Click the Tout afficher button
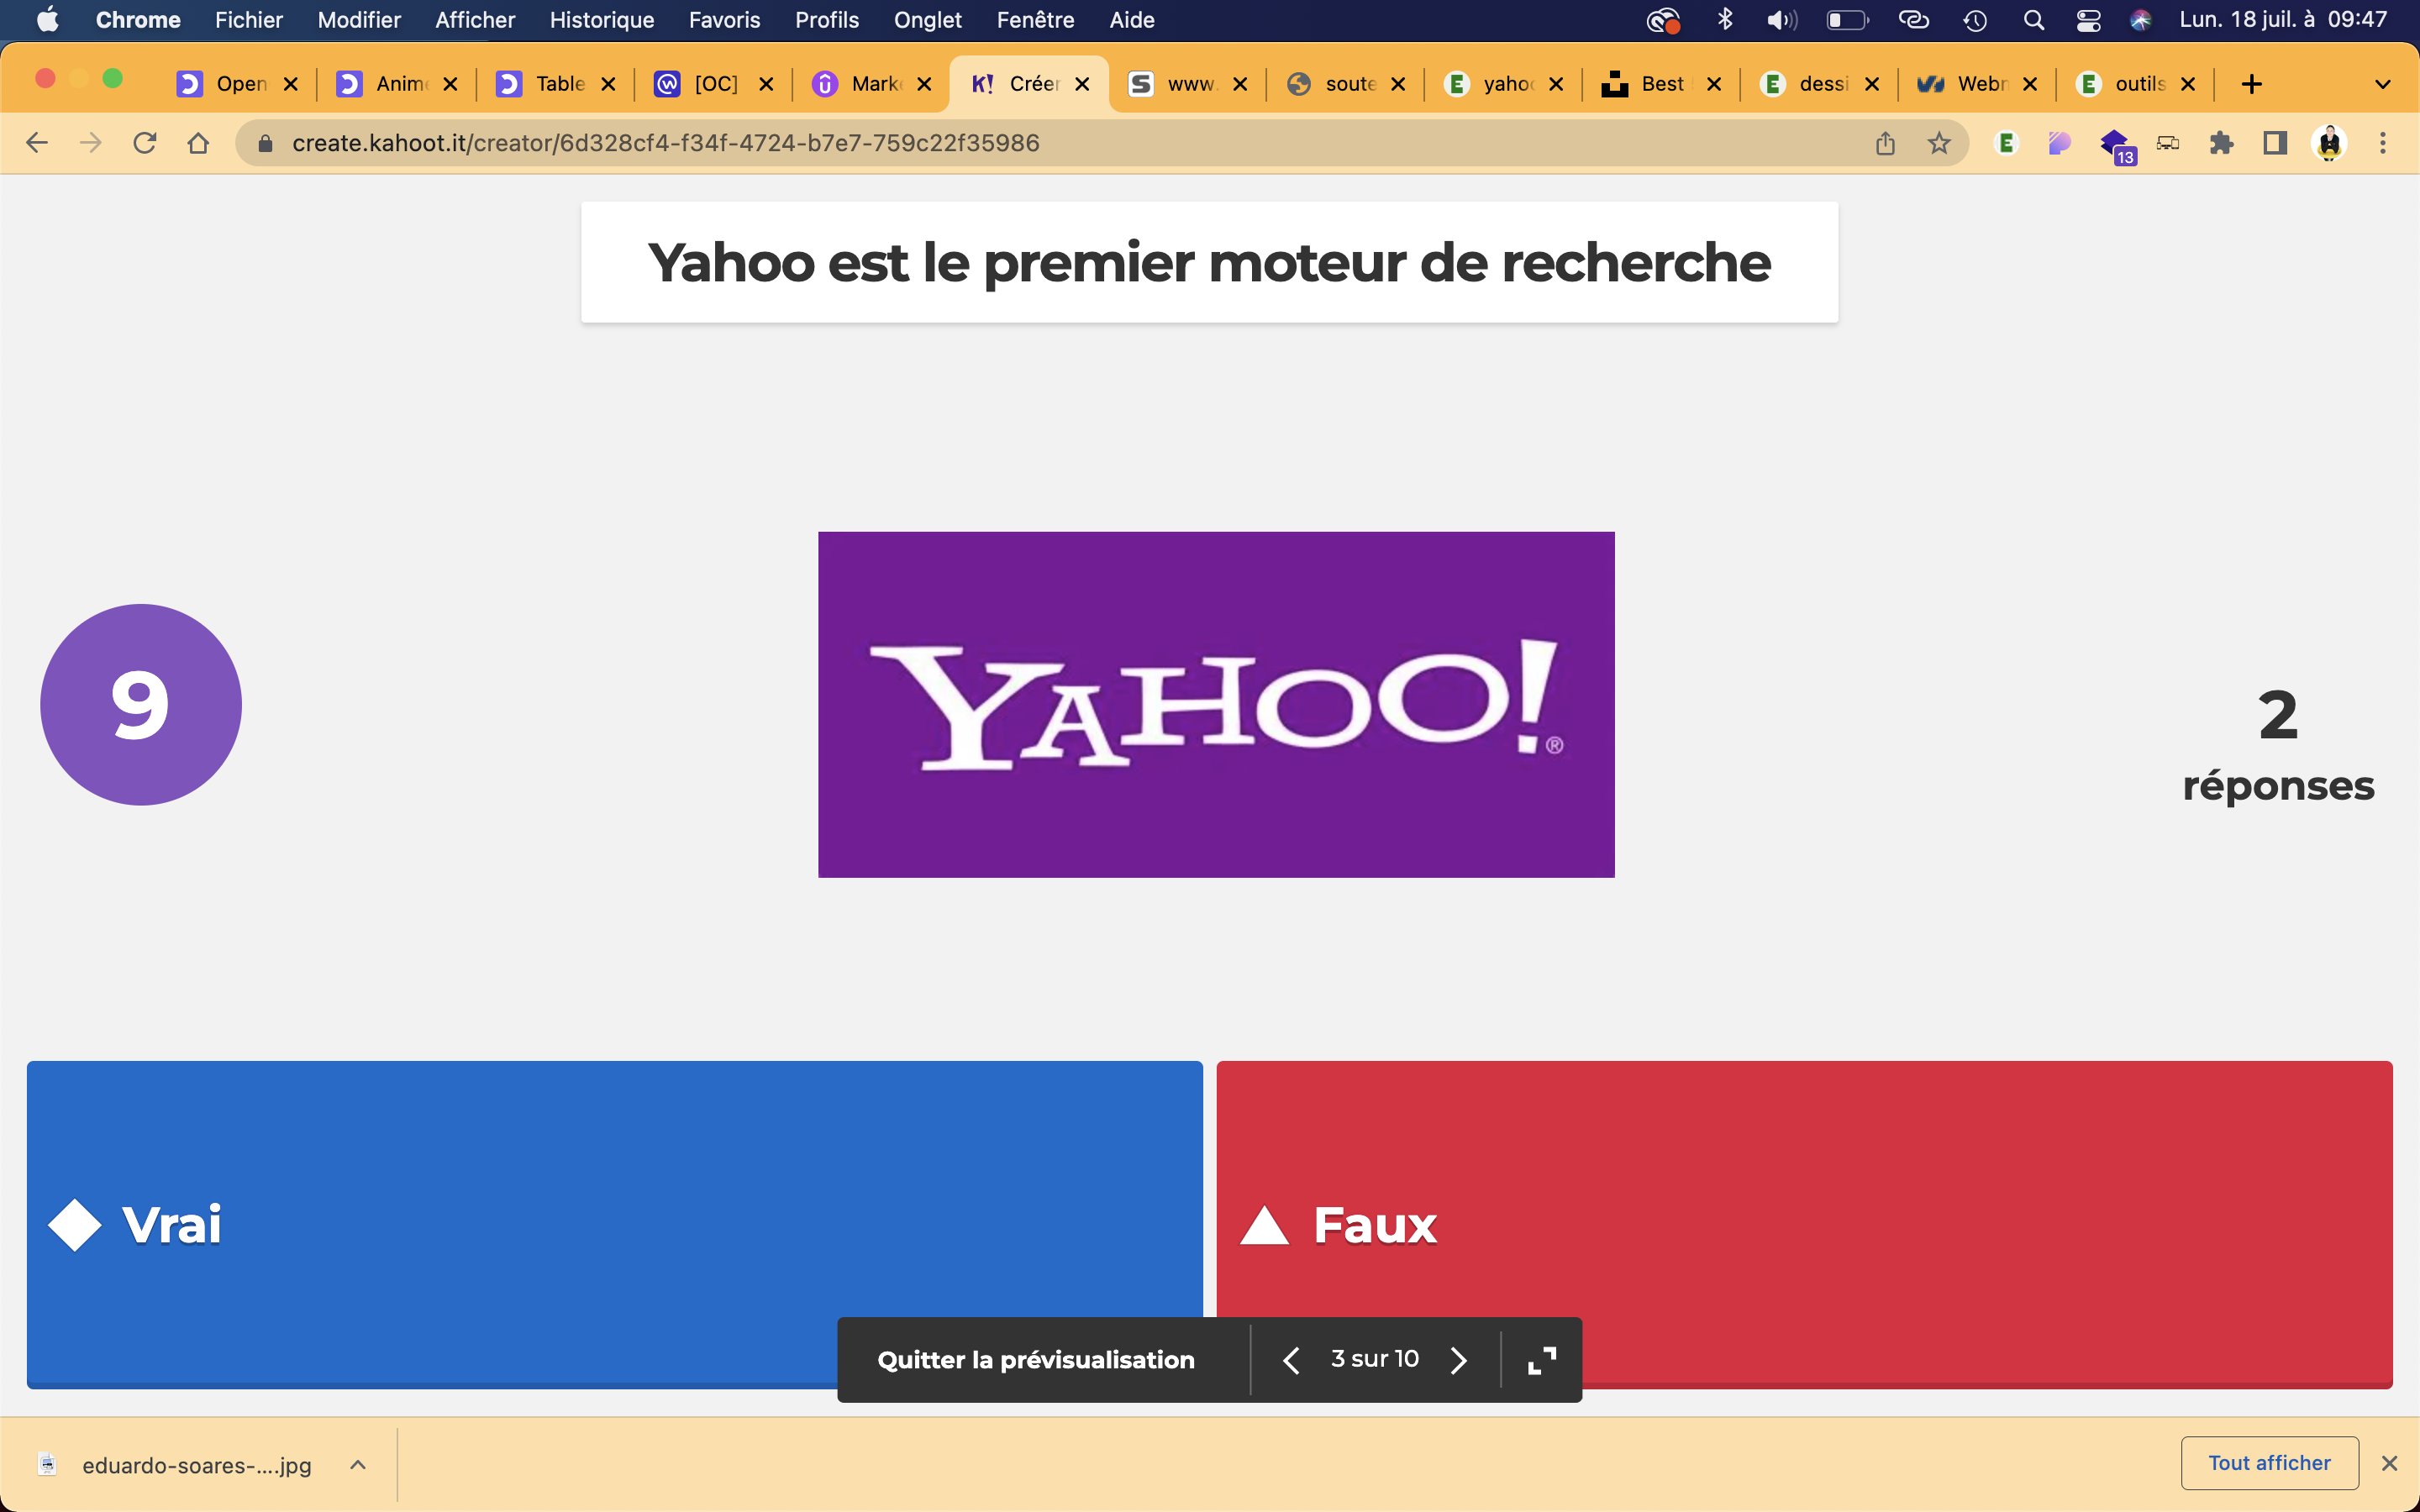The height and width of the screenshot is (1512, 2420). point(2269,1463)
